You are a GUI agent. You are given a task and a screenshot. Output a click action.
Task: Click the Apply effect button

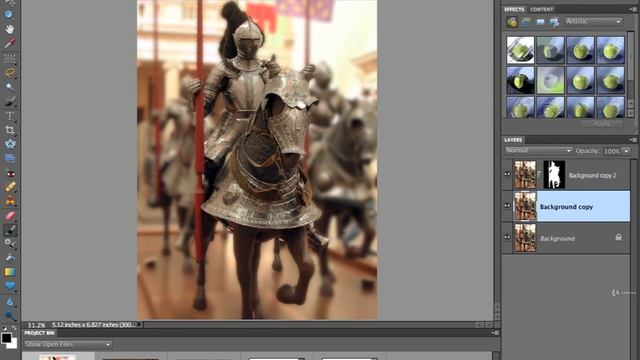point(602,123)
